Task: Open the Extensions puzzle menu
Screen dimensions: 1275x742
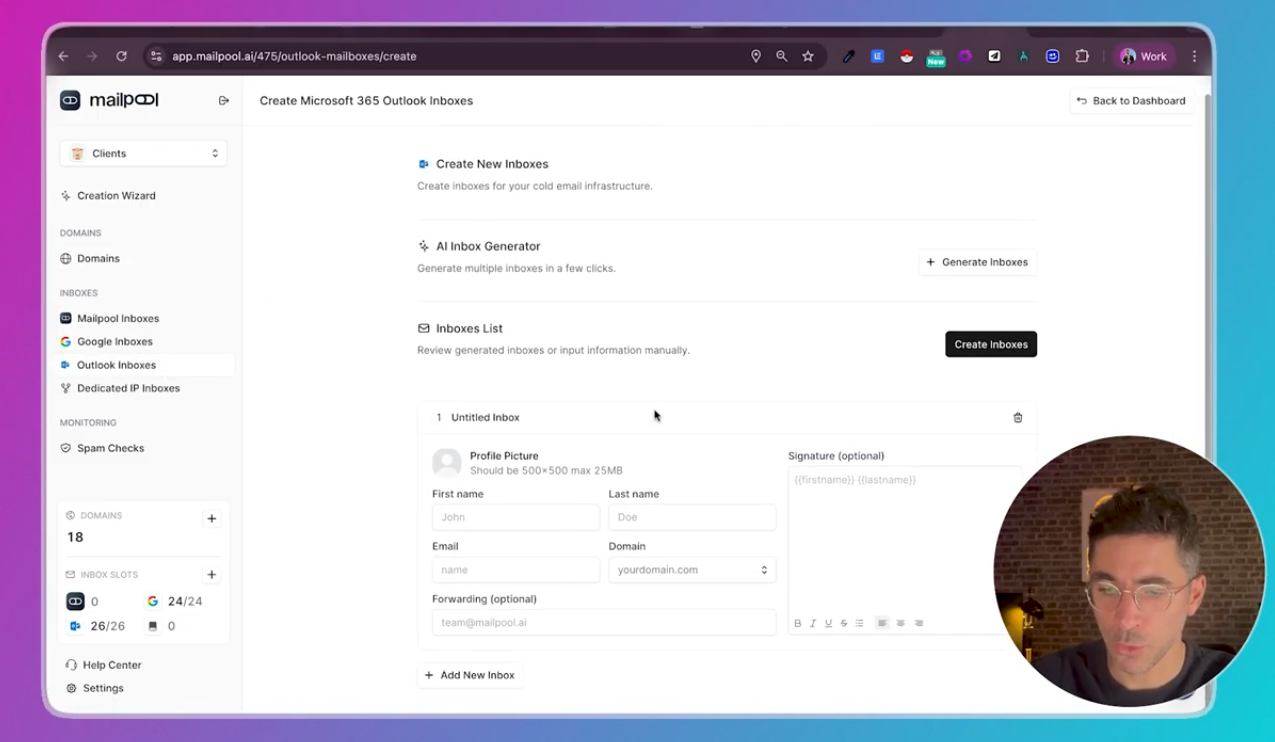Action: pos(1082,56)
